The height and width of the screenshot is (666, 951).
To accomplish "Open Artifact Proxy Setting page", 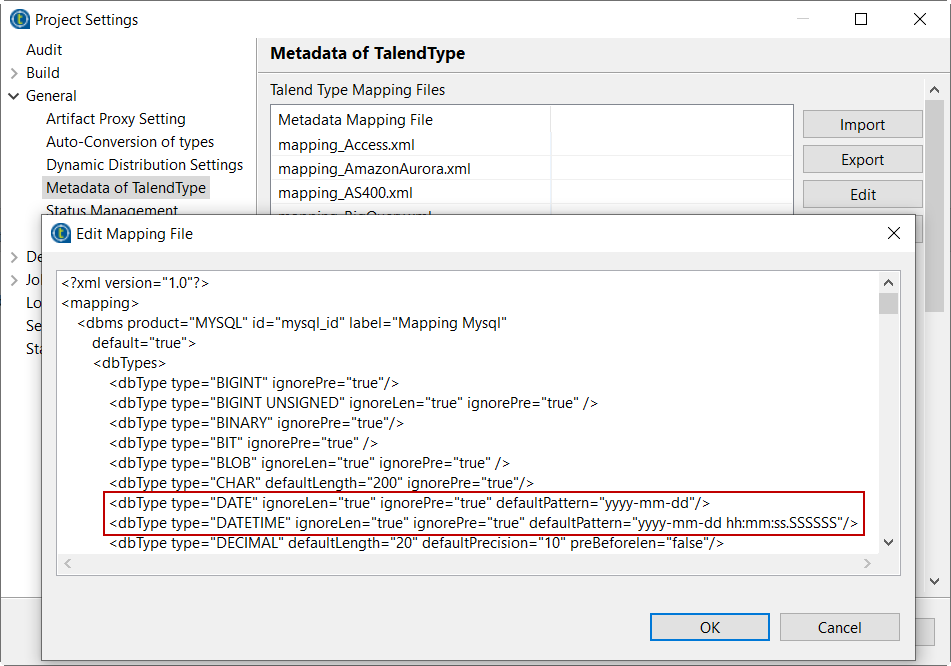I will [115, 119].
